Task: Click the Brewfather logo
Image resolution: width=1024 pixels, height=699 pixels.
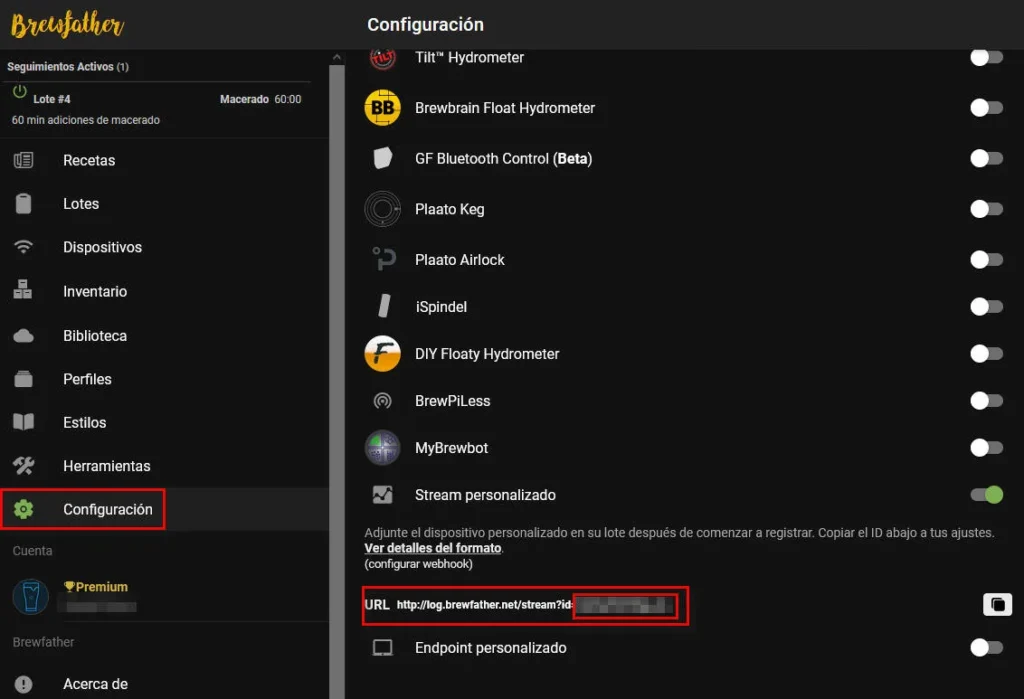Action: (x=67, y=25)
